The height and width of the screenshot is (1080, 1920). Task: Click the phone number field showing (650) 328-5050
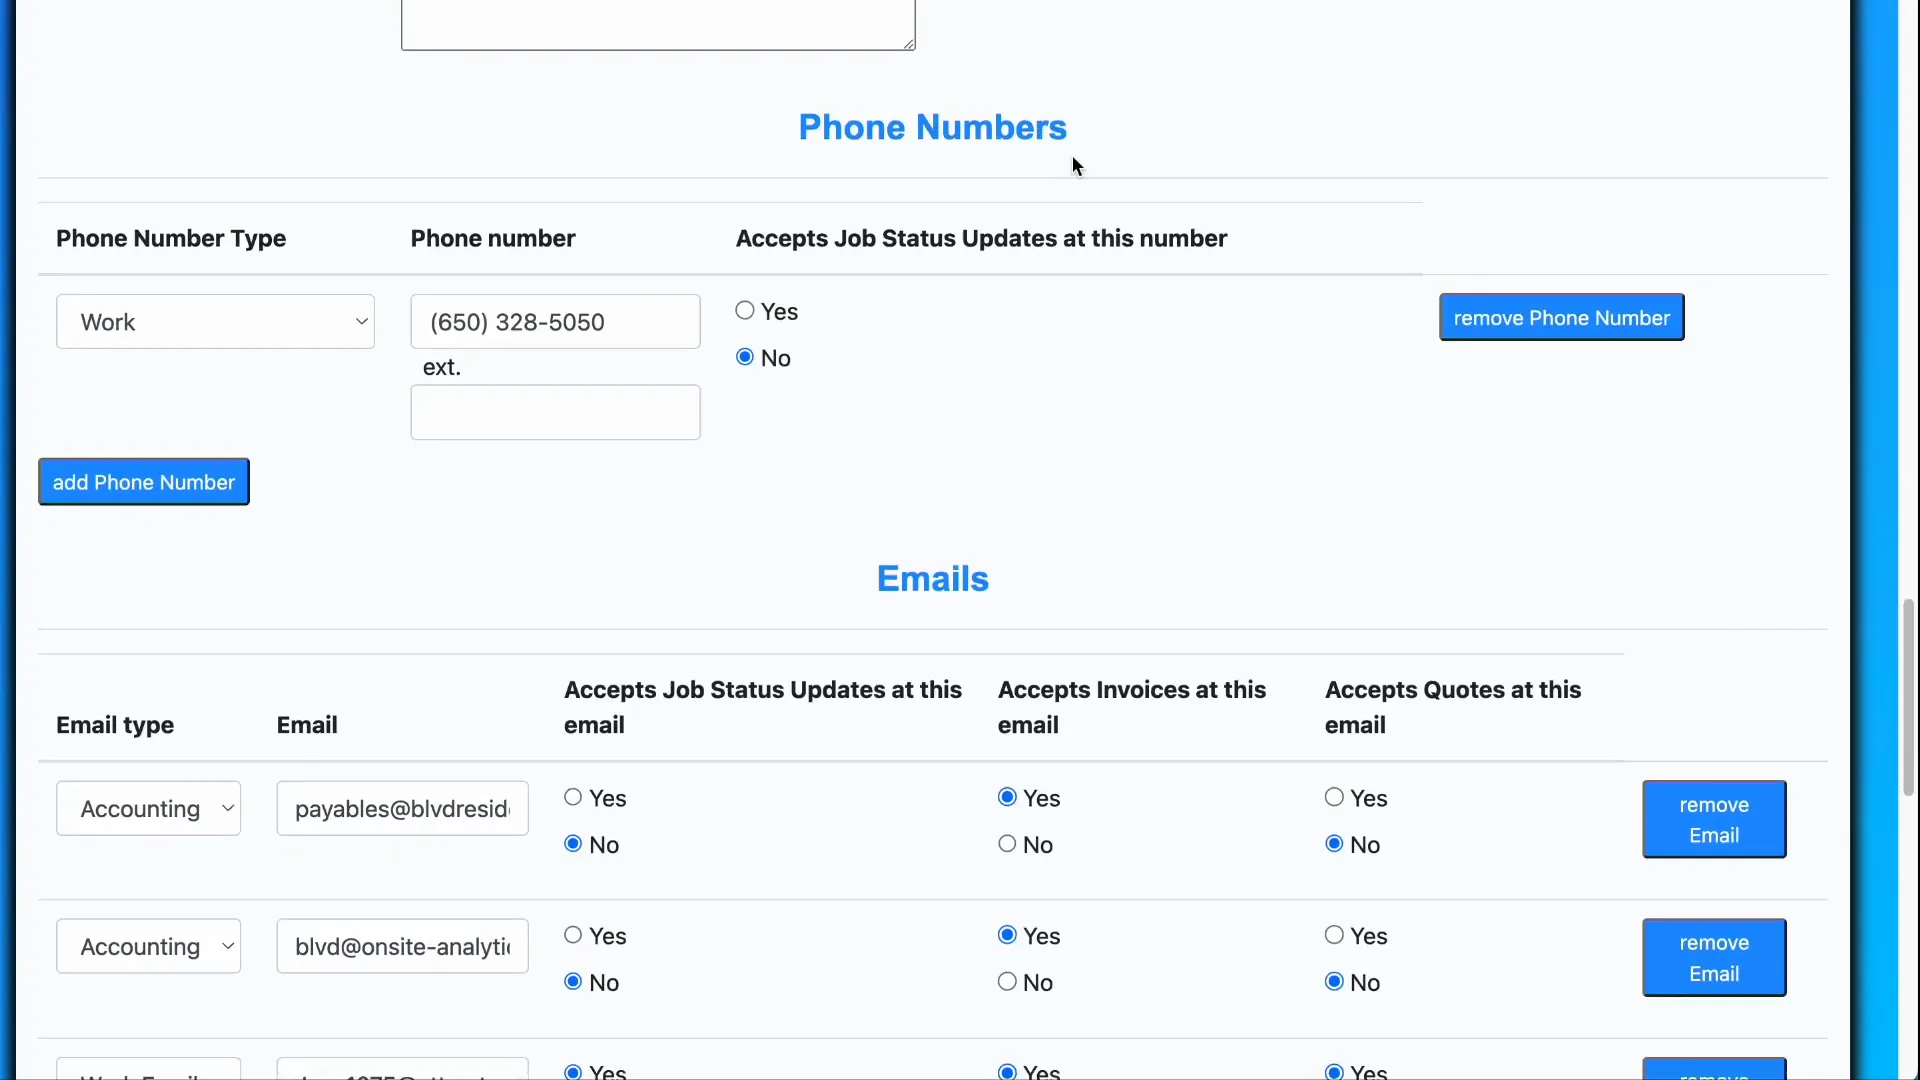[x=555, y=321]
